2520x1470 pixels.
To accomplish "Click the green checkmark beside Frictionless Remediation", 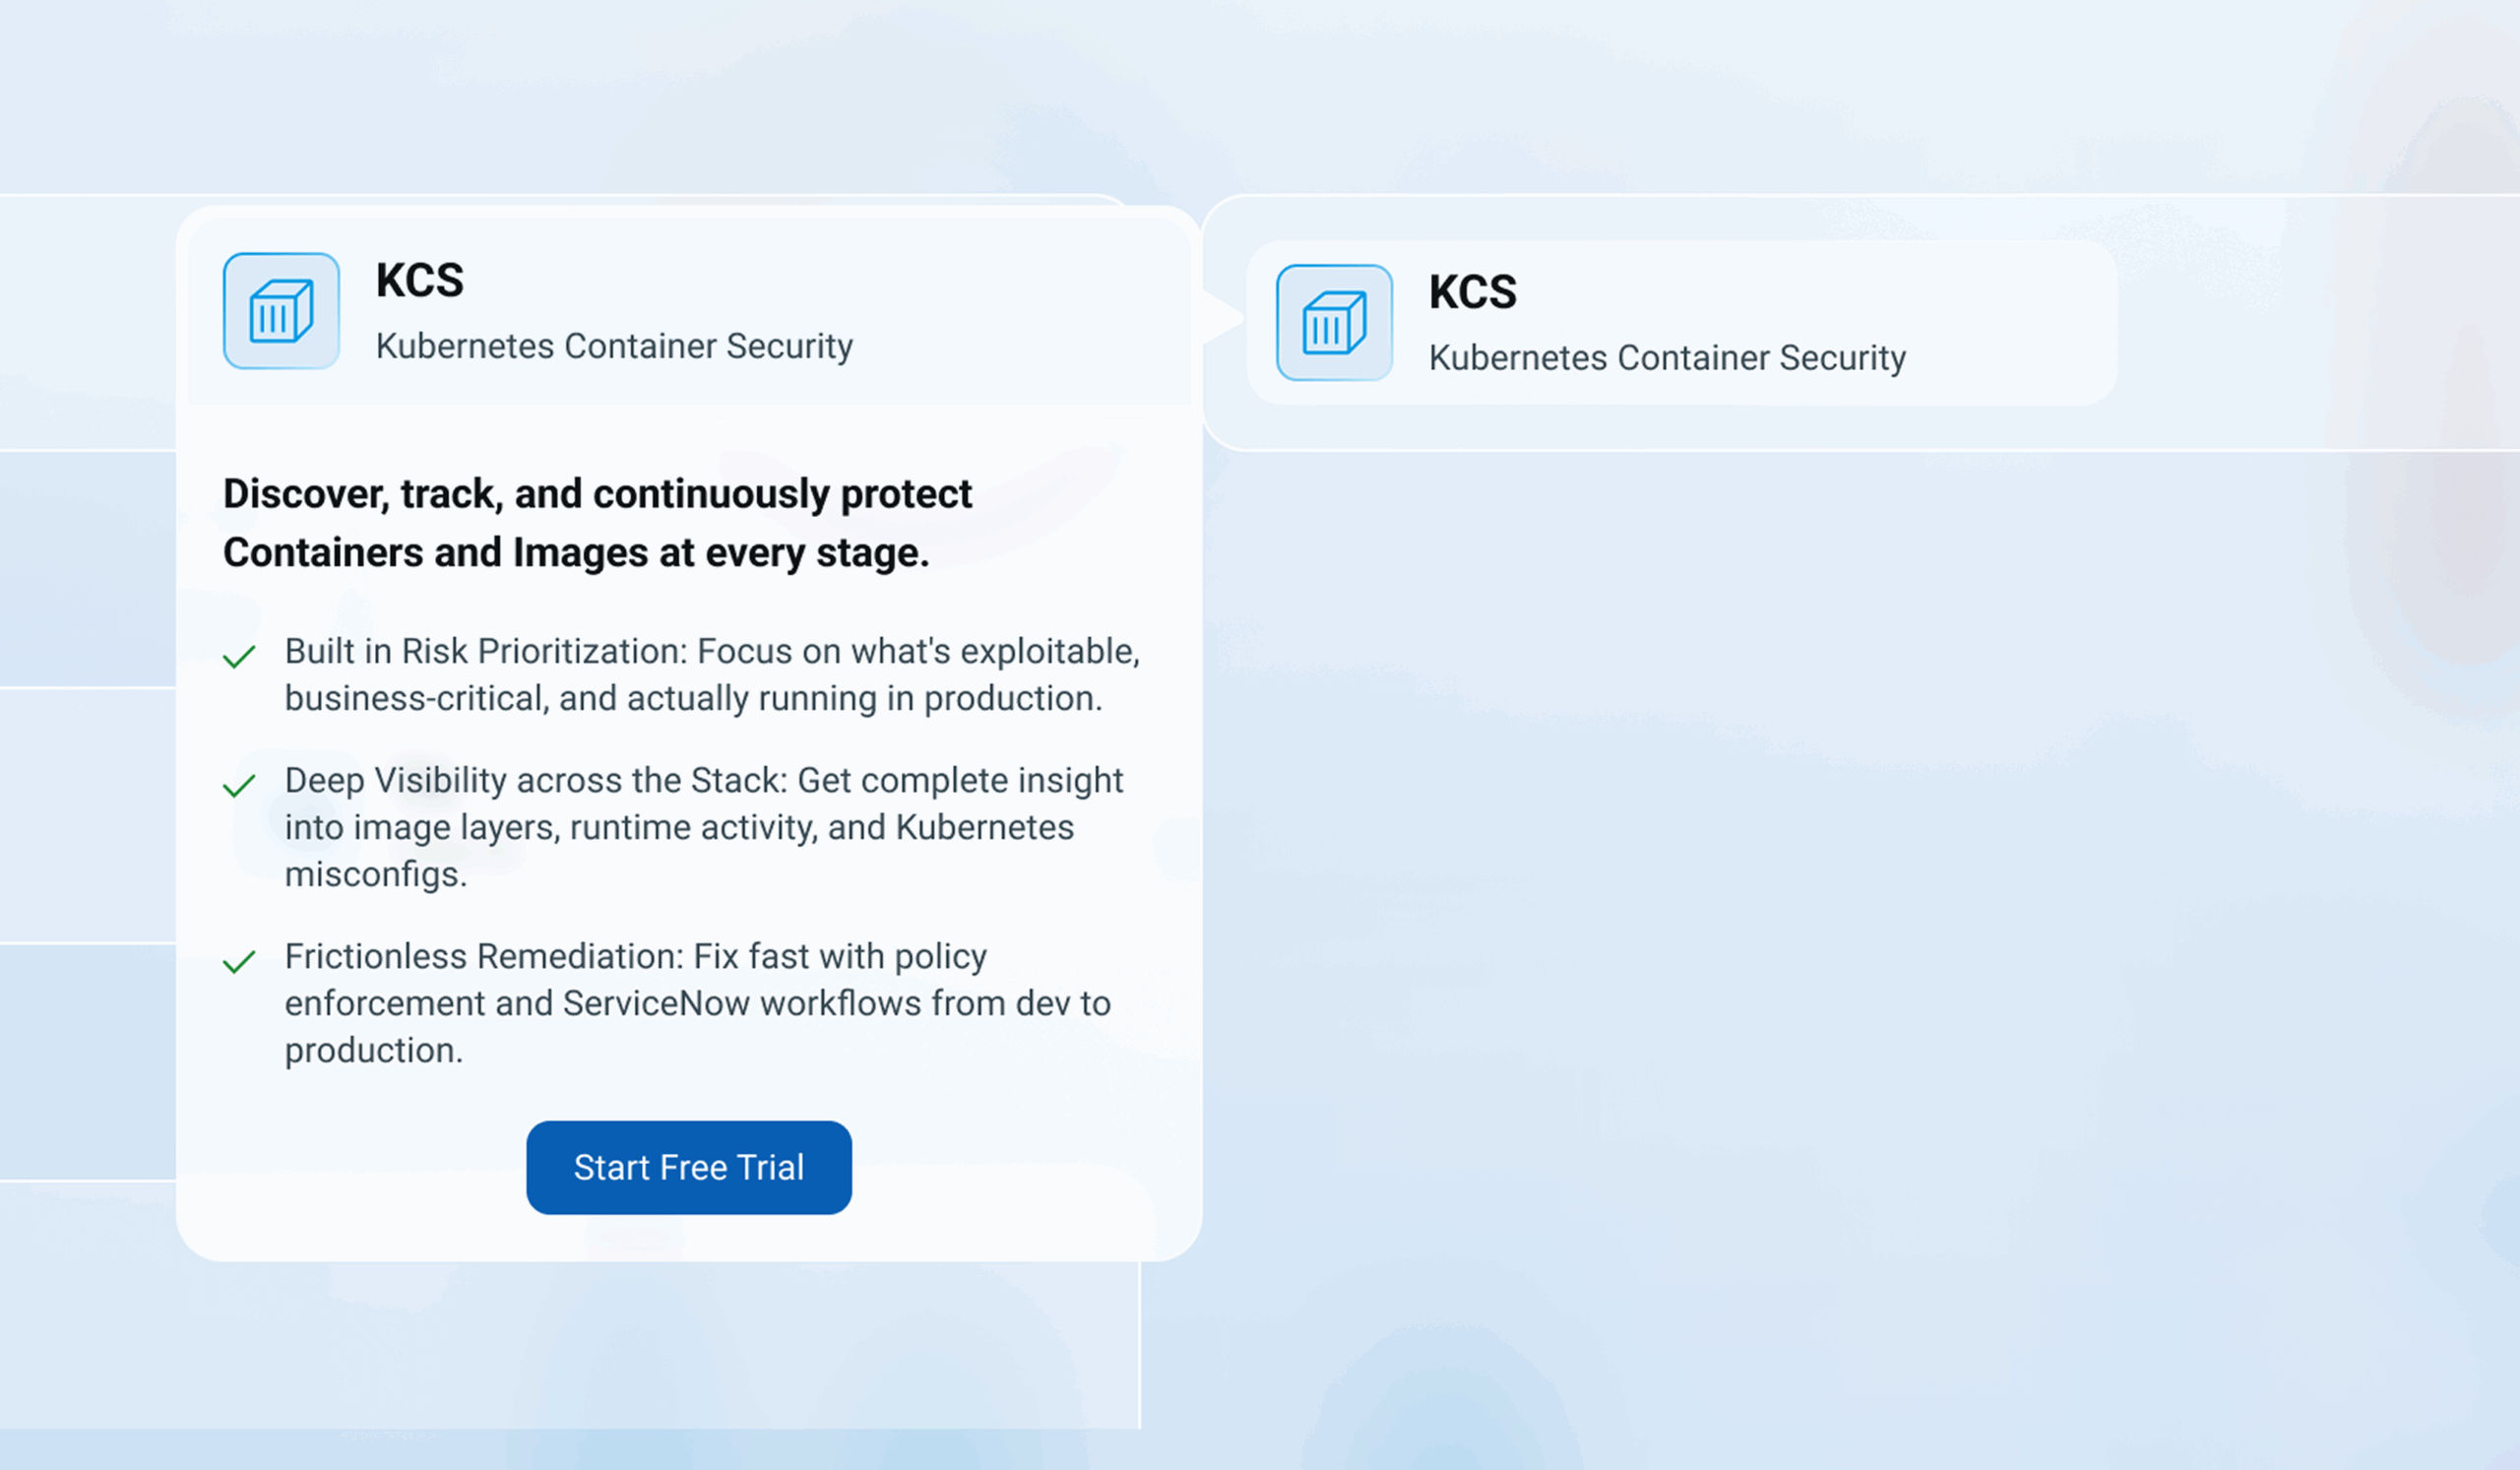I will 239,962.
